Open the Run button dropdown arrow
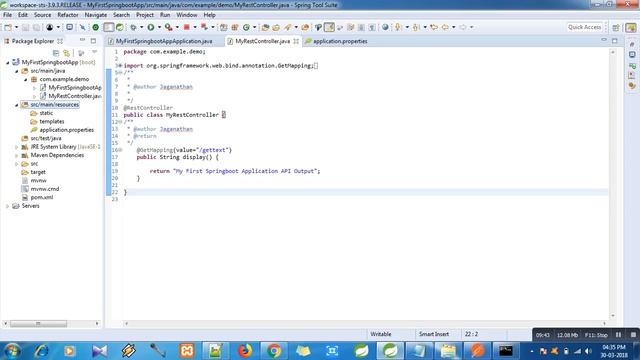This screenshot has height=360, width=640. tap(159, 27)
